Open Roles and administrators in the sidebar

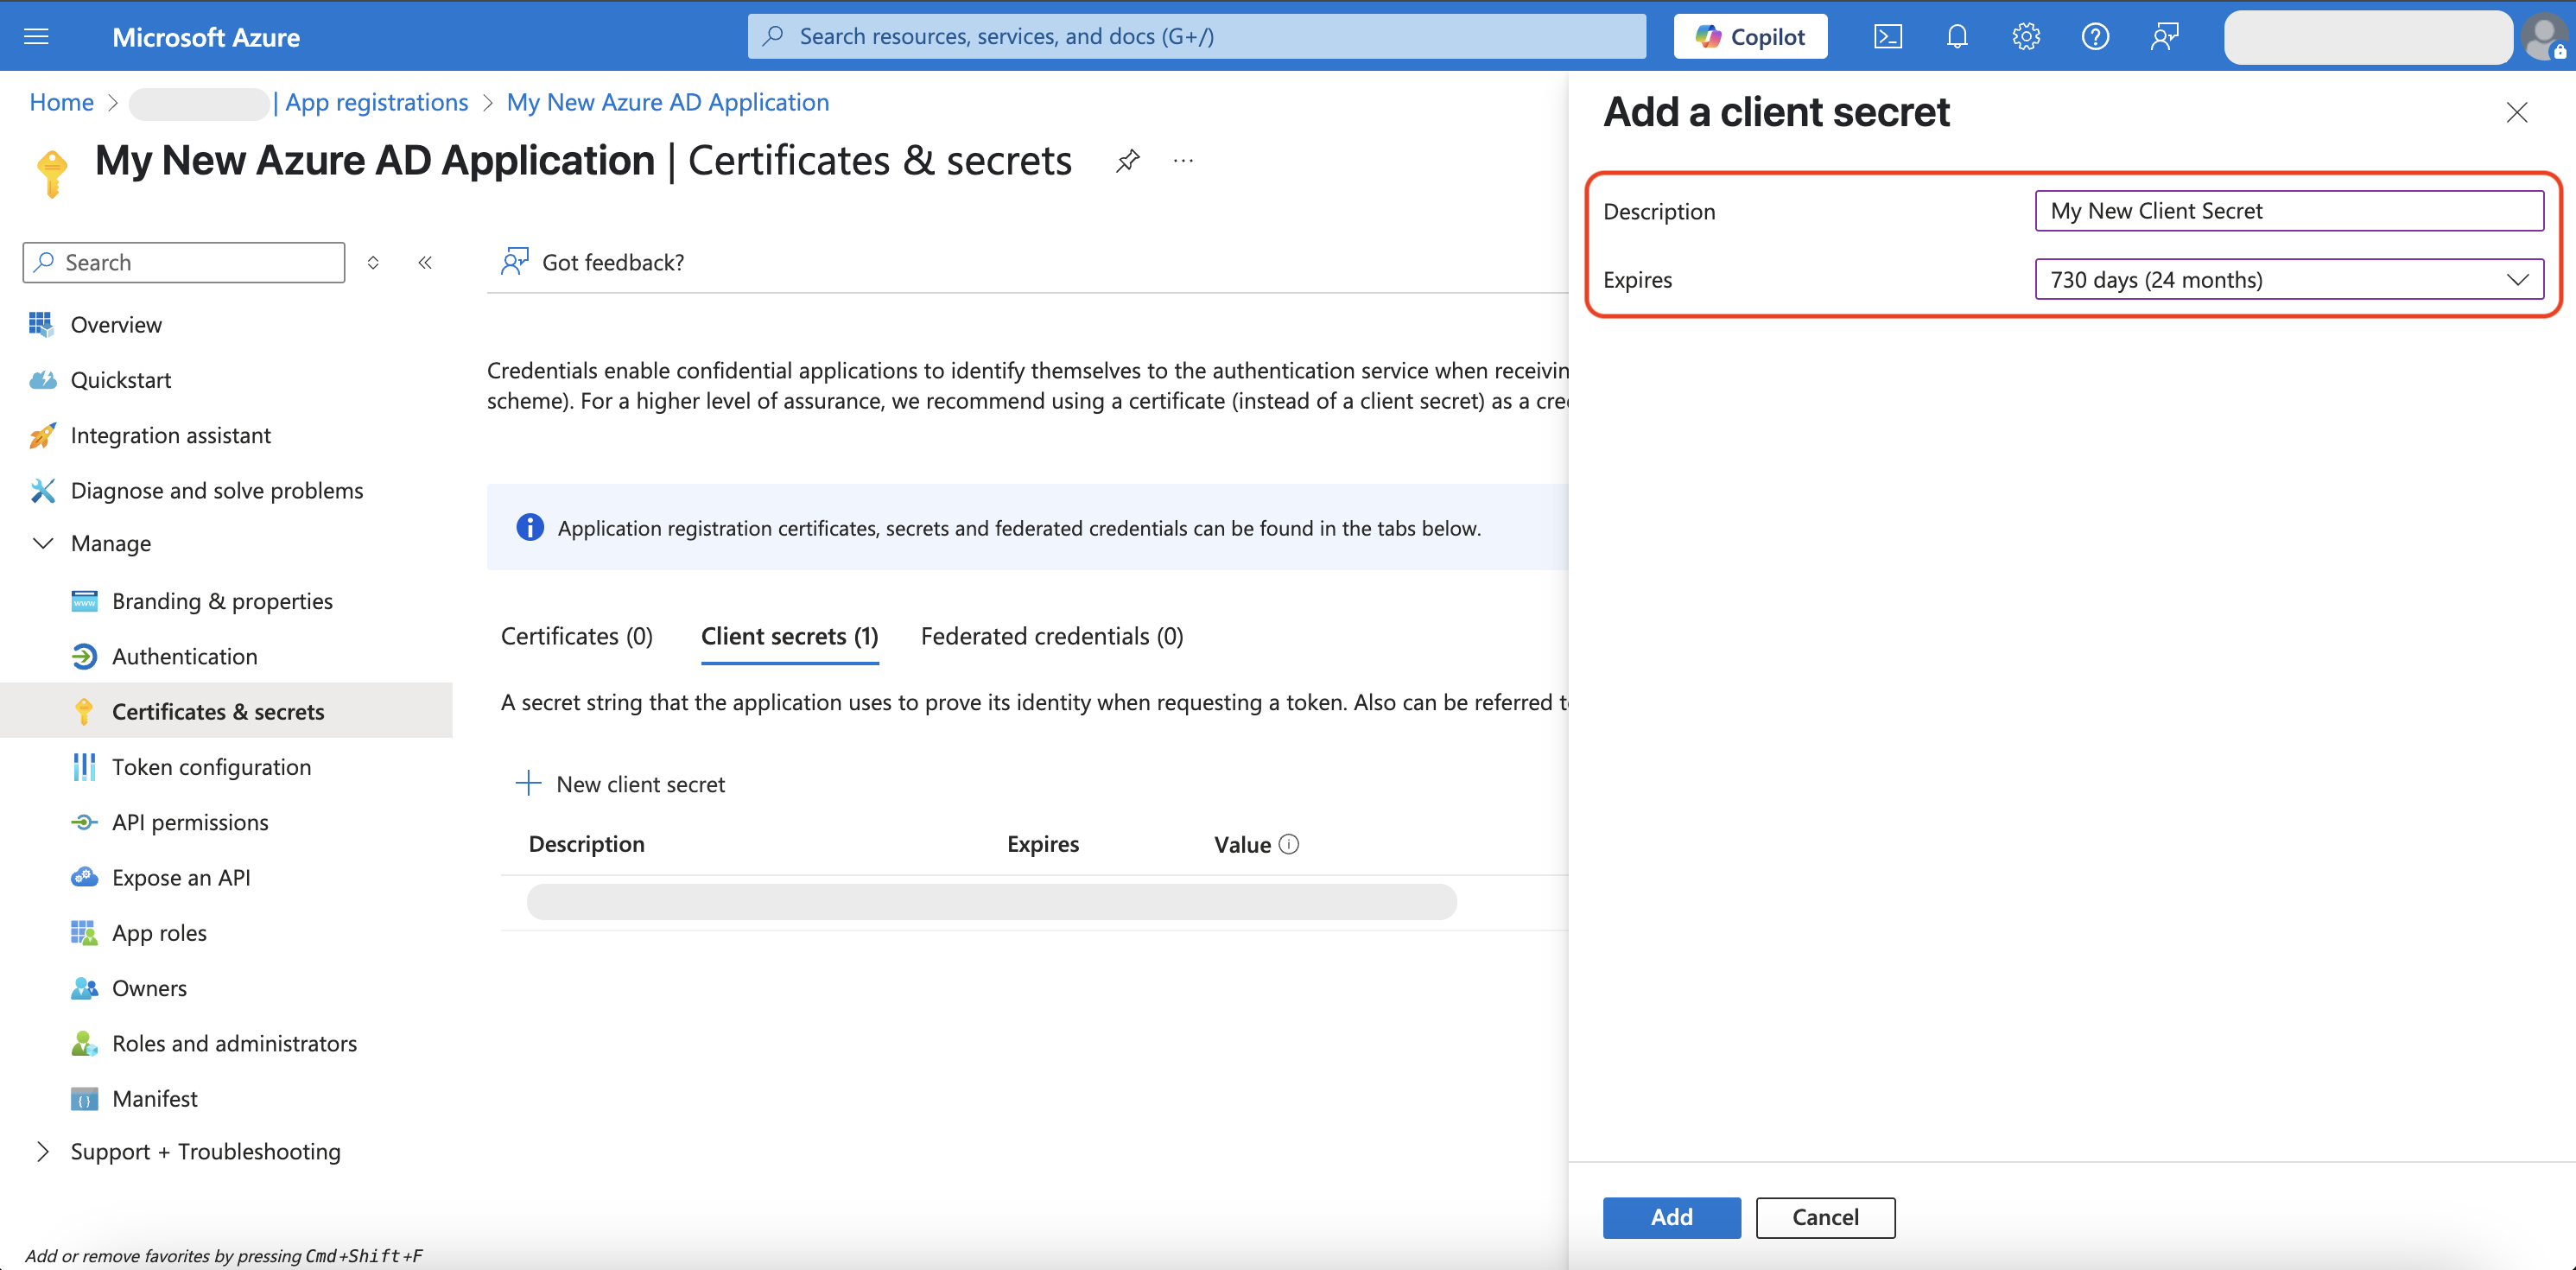(235, 1043)
